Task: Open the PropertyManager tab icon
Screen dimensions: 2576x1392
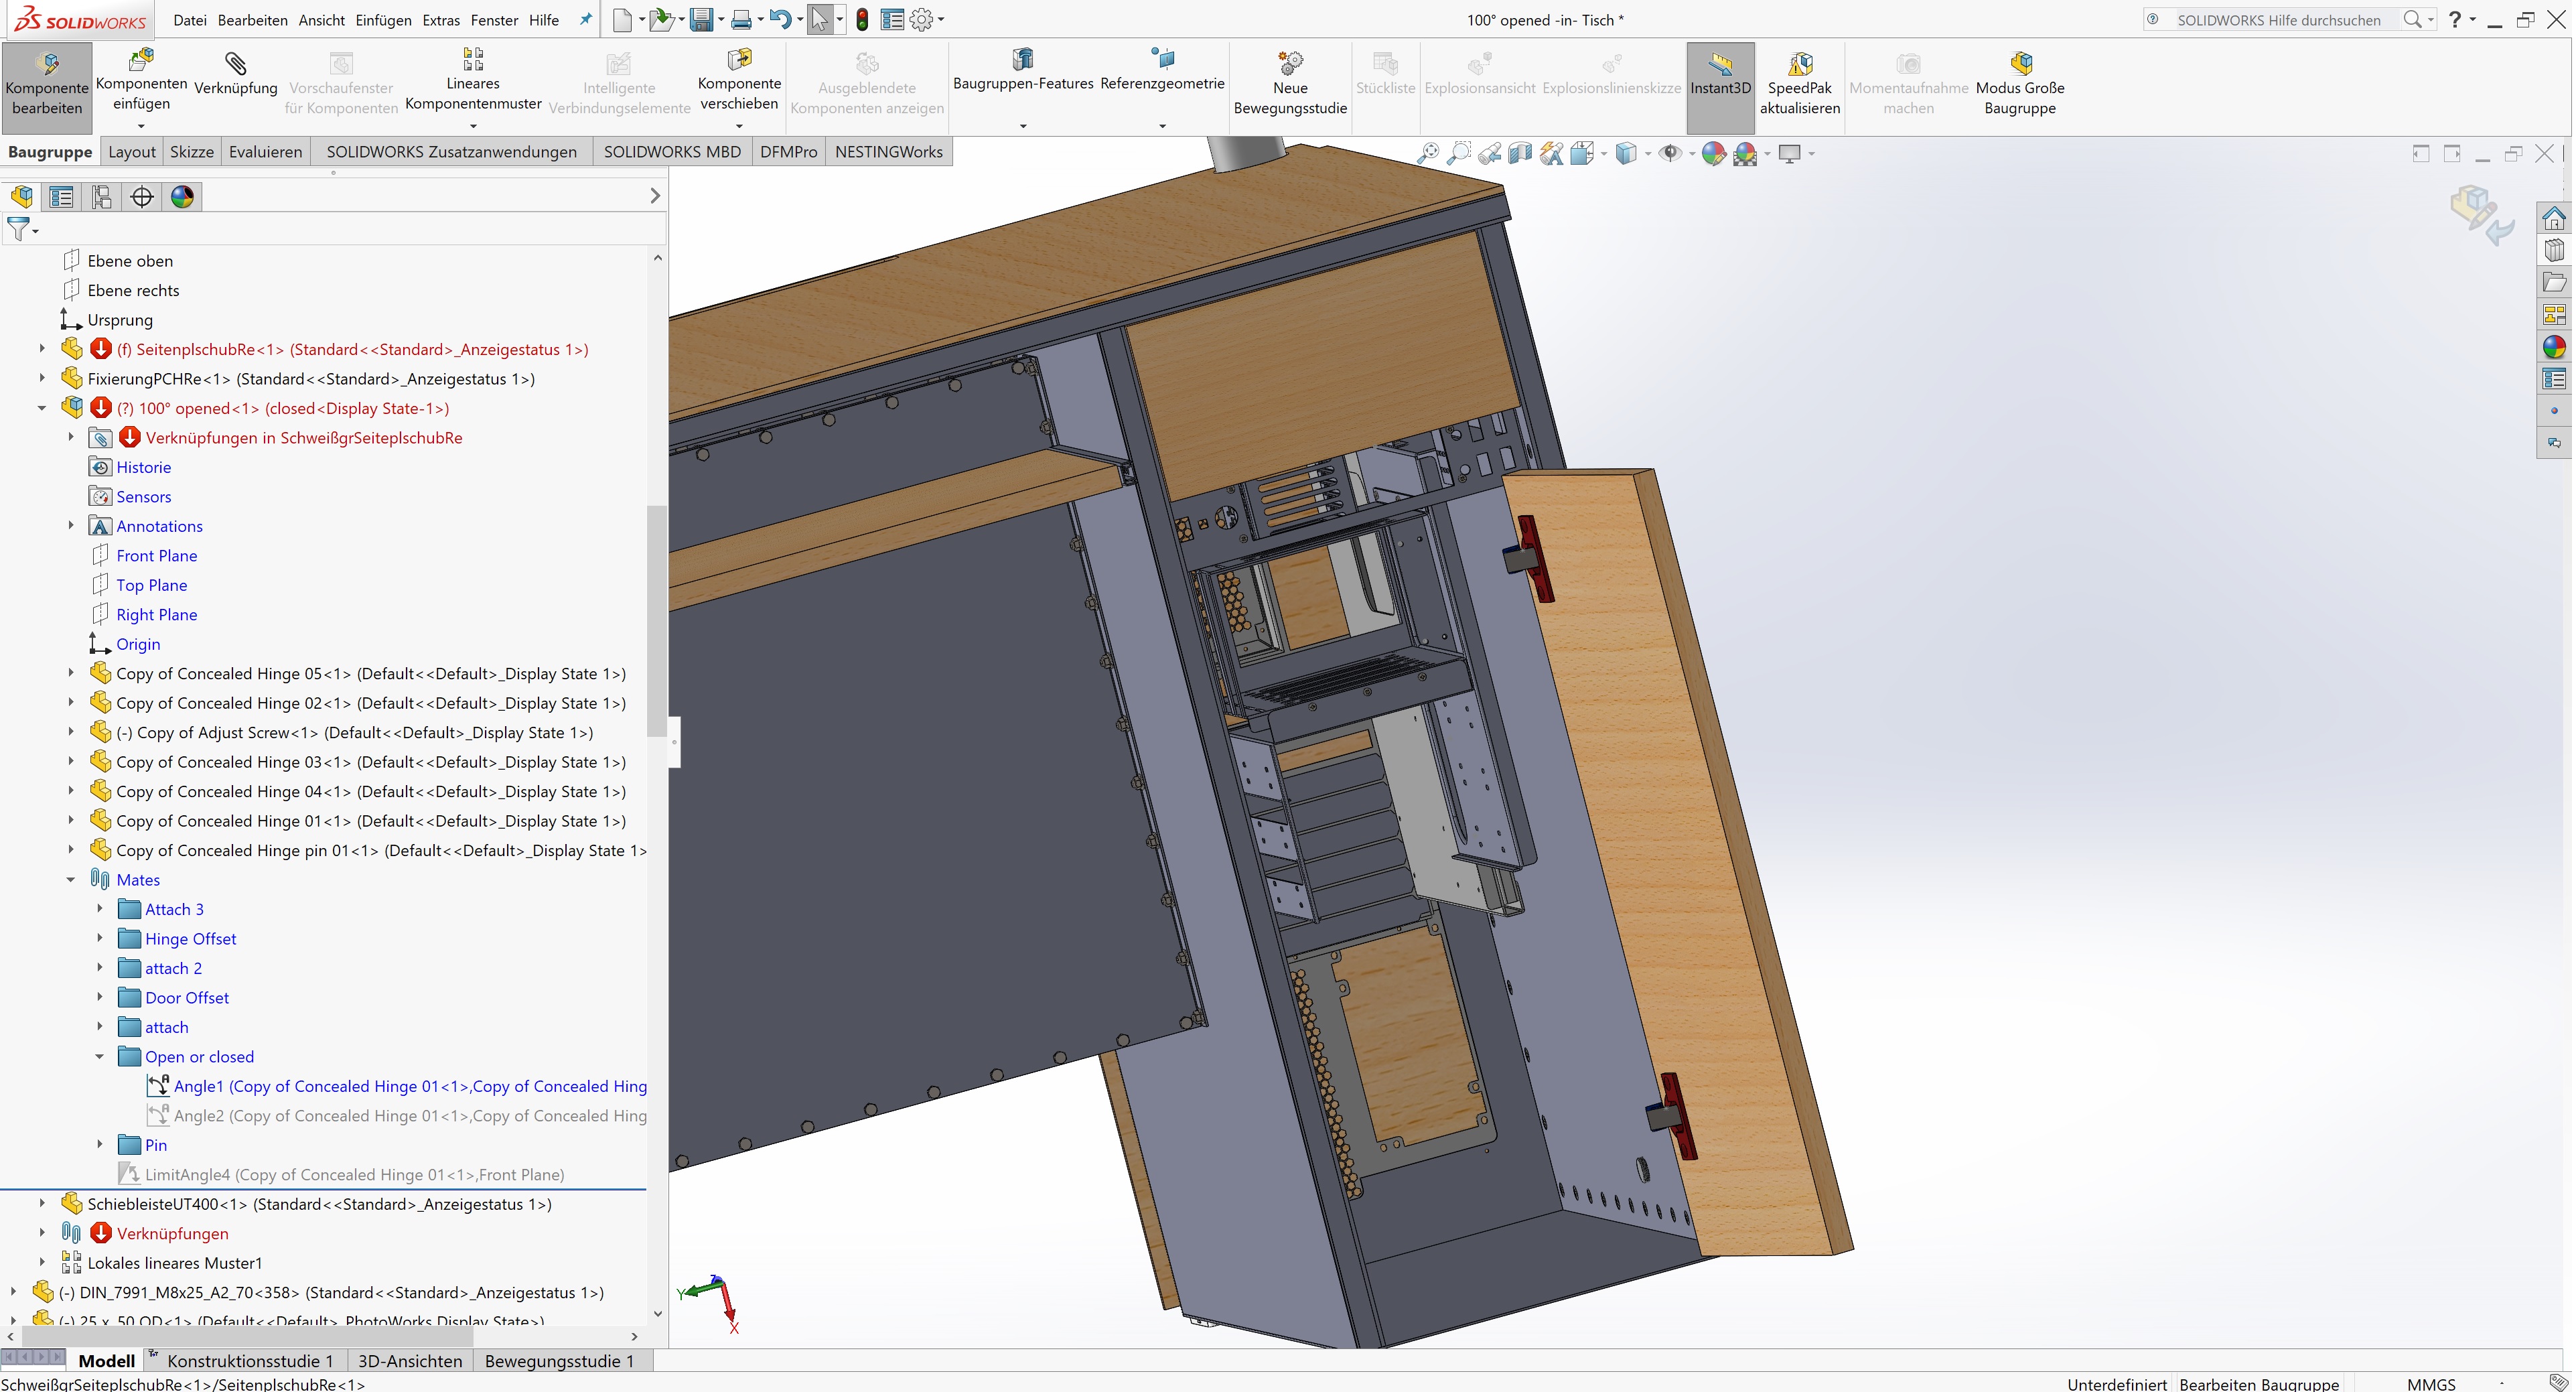Action: tap(62, 197)
